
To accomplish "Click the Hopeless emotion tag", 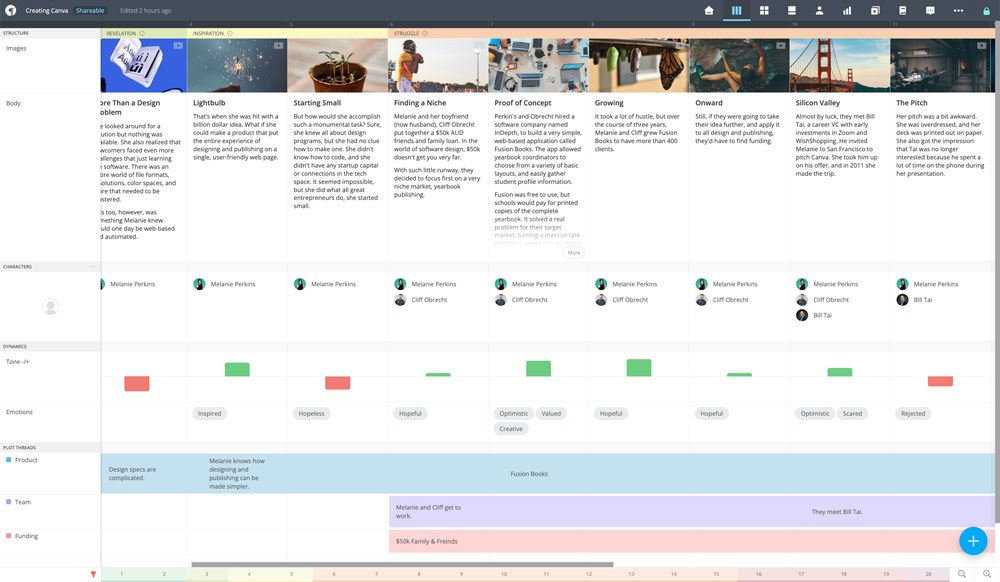I will (311, 414).
